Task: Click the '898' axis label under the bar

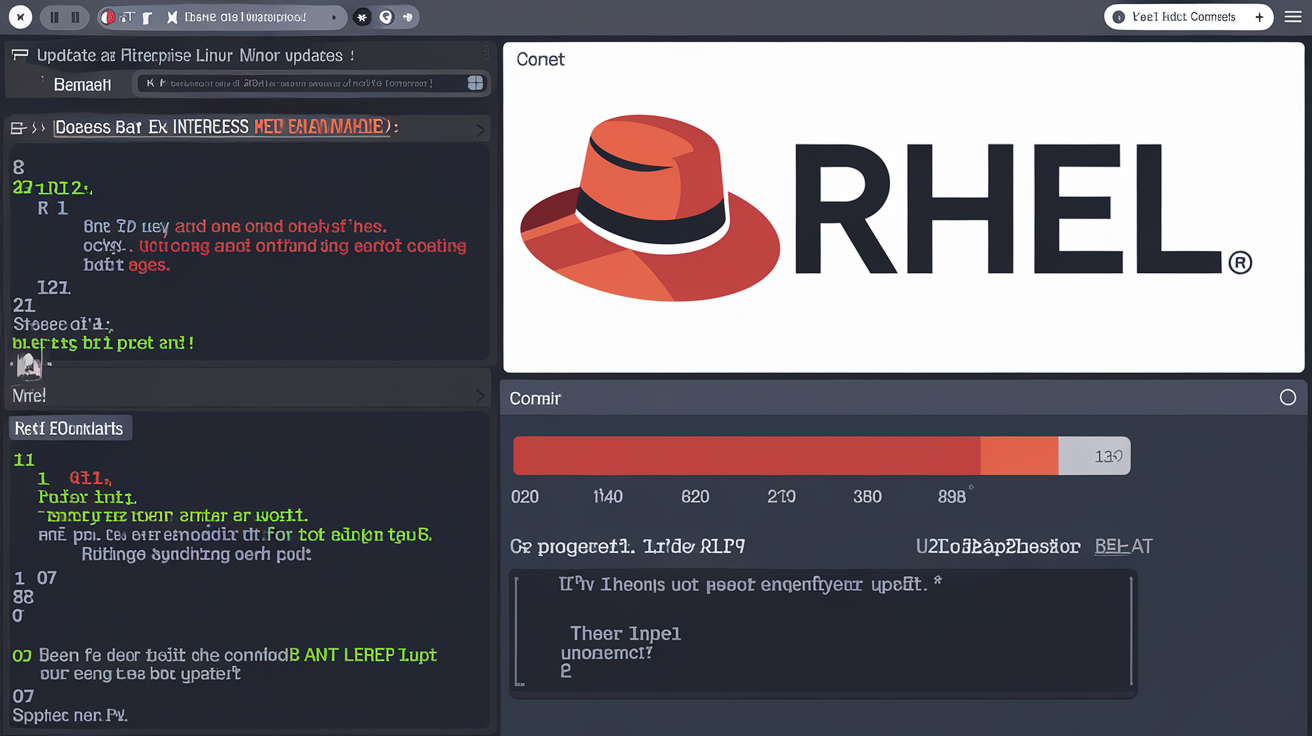Action: pyautogui.click(x=952, y=496)
